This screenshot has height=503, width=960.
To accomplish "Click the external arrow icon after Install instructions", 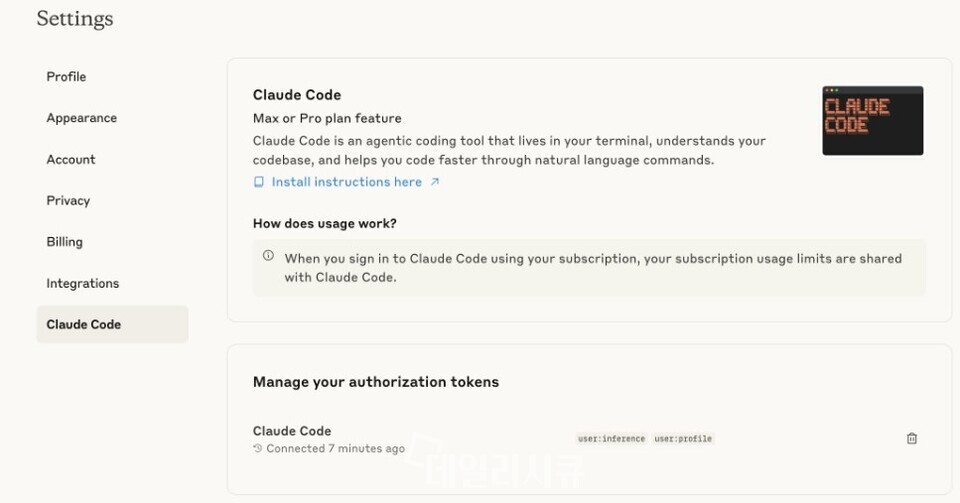I will click(435, 182).
